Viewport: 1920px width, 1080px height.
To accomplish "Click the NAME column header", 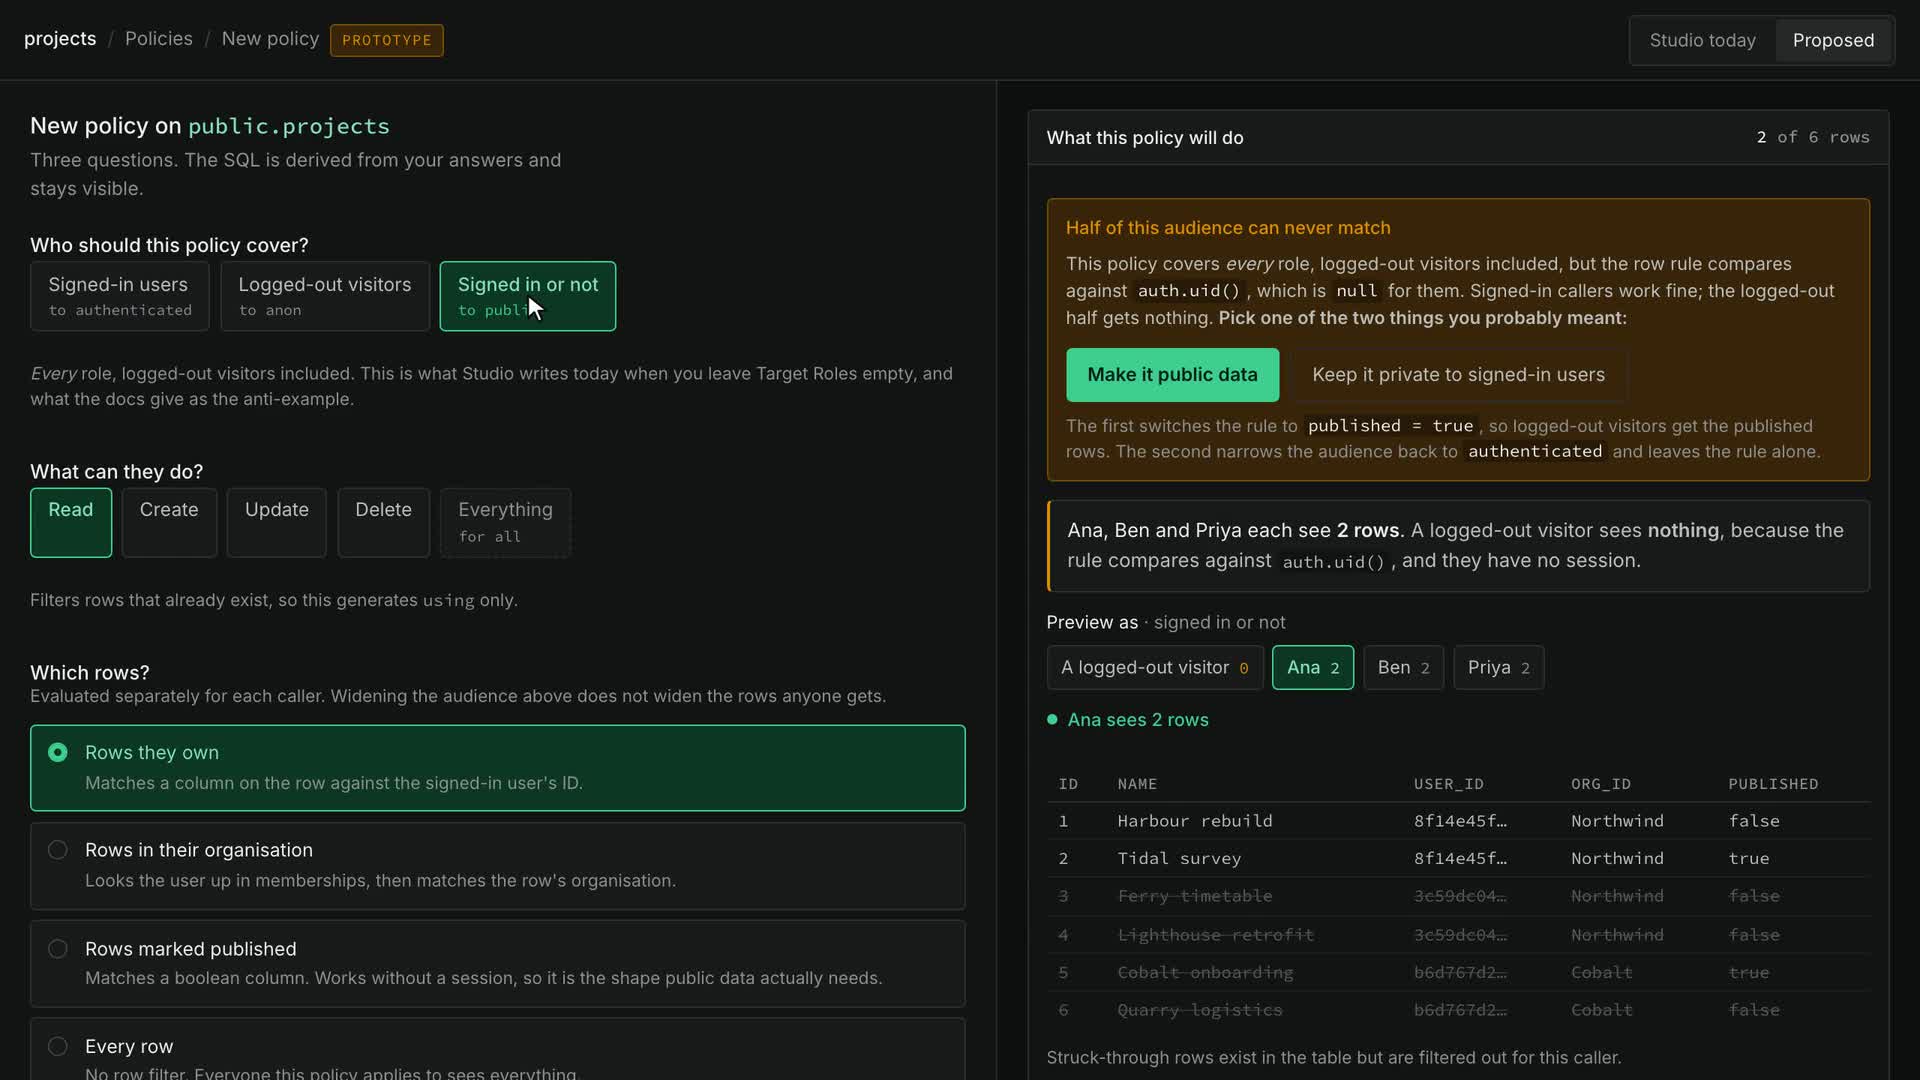I will (x=1137, y=784).
